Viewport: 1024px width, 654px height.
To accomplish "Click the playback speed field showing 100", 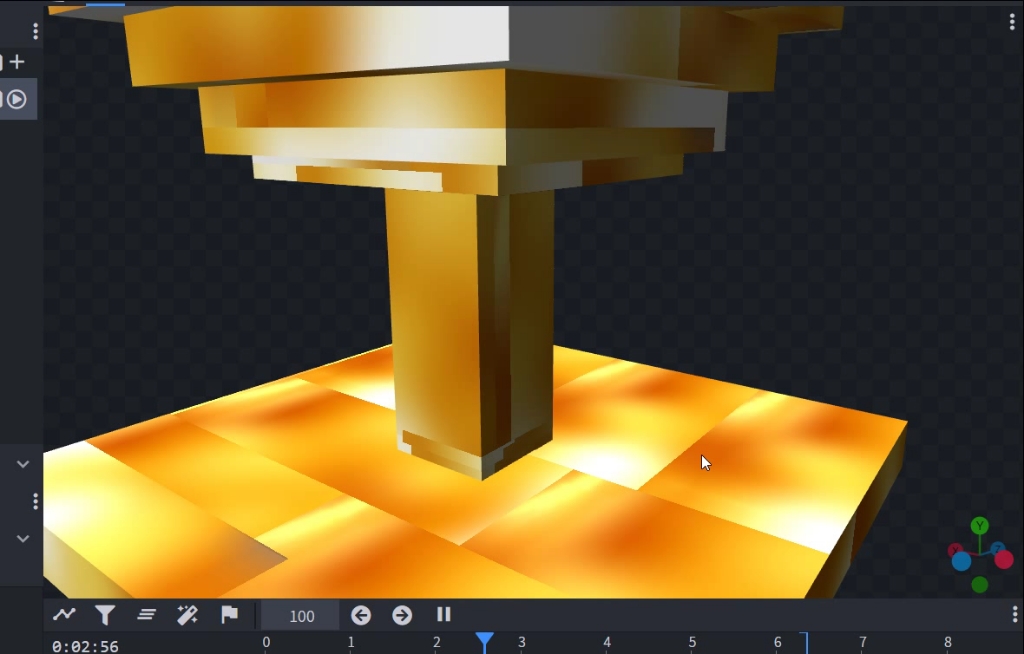I will 301,616.
